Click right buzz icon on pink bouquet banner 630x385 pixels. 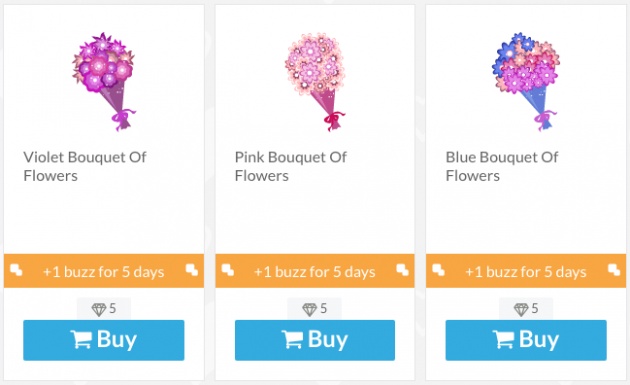click(403, 270)
